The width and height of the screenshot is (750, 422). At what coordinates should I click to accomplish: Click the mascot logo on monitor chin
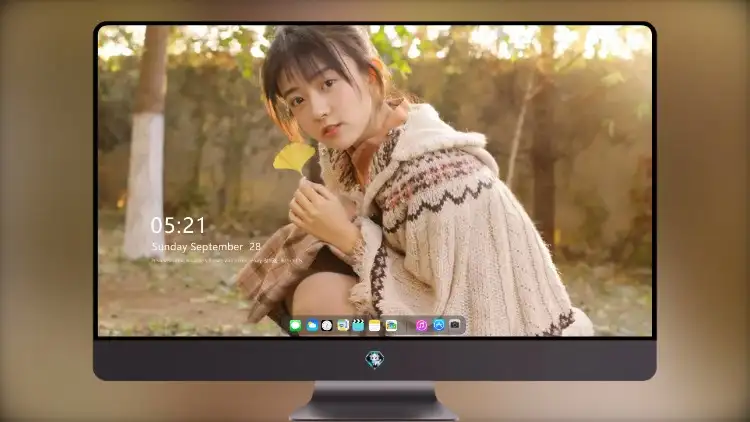tap(375, 359)
